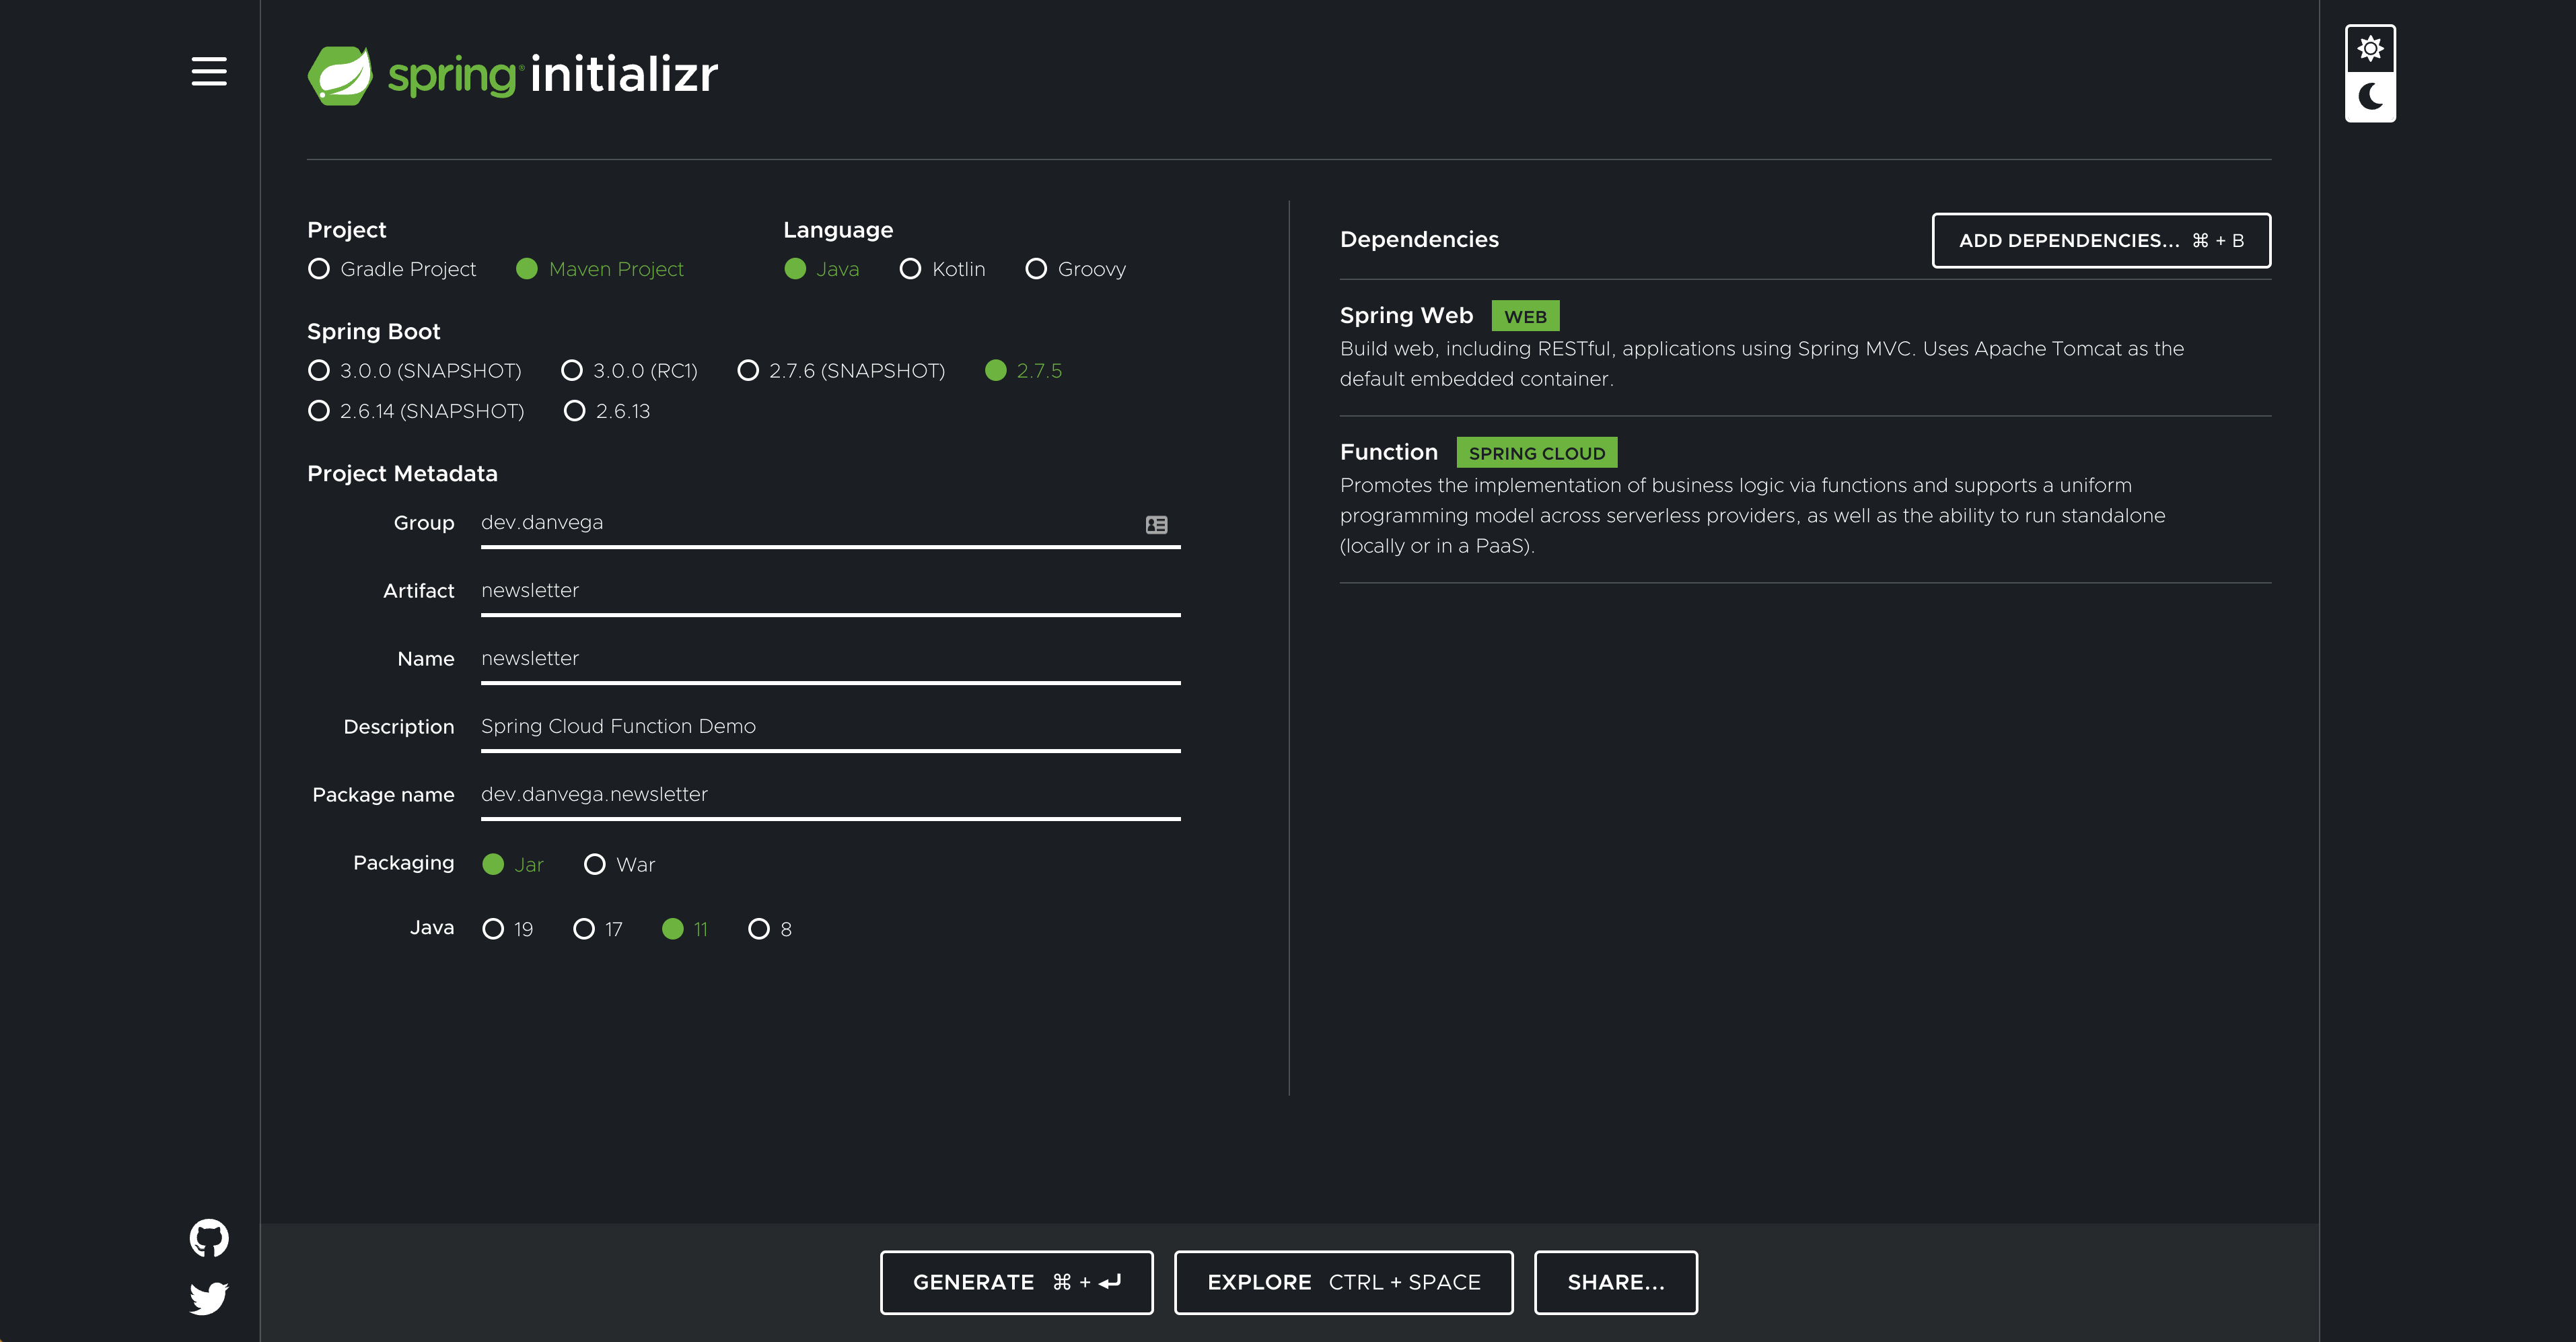The image size is (2576, 1342).
Task: Open the Twitter link icon
Action: 209,1298
